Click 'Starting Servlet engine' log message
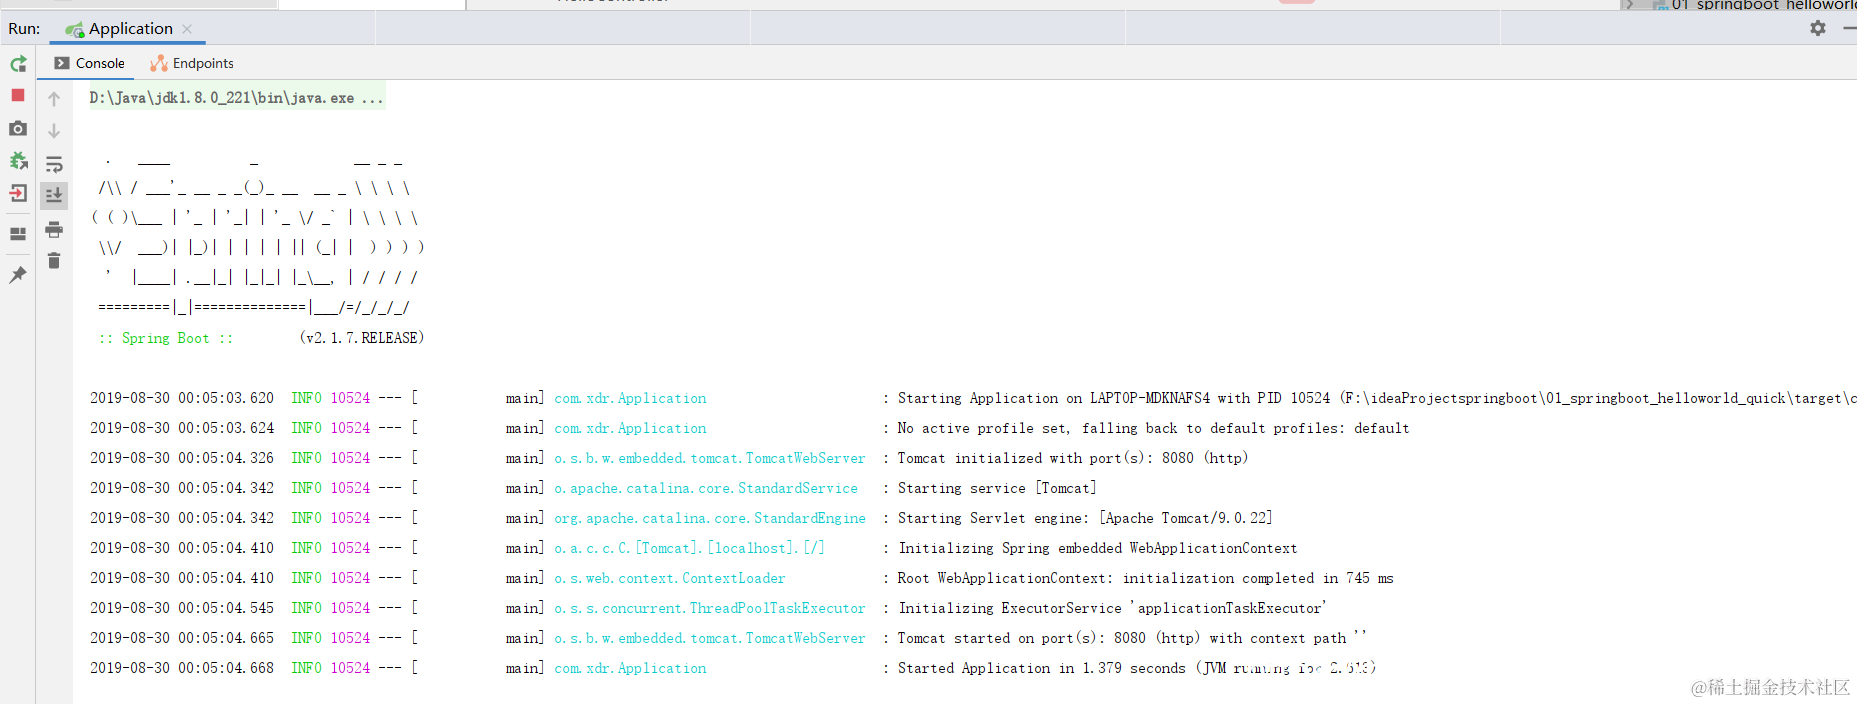Image resolution: width=1857 pixels, height=704 pixels. click(1085, 518)
